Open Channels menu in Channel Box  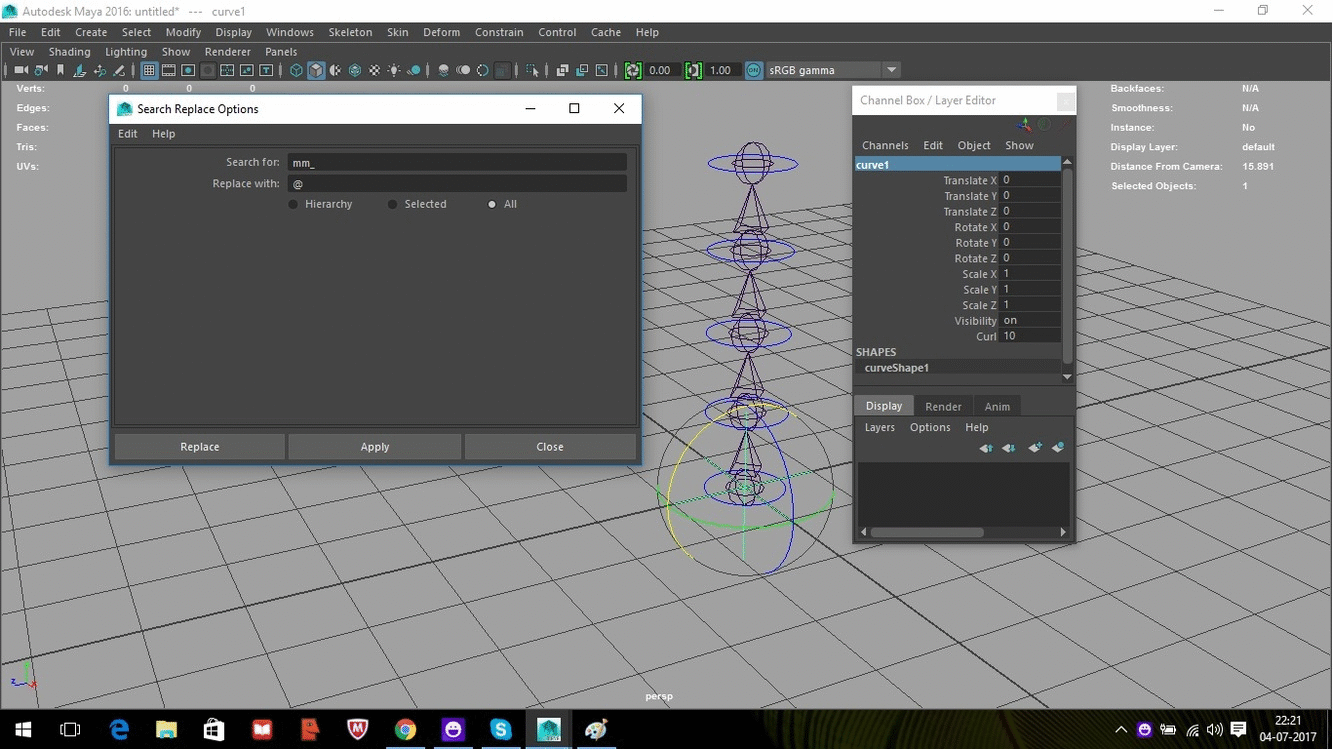click(x=885, y=145)
